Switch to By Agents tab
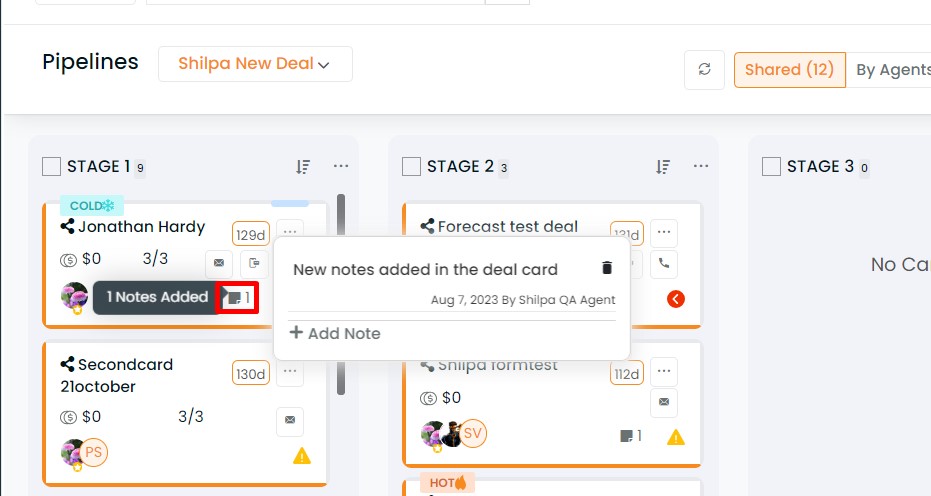The width and height of the screenshot is (931, 496). 893,70
